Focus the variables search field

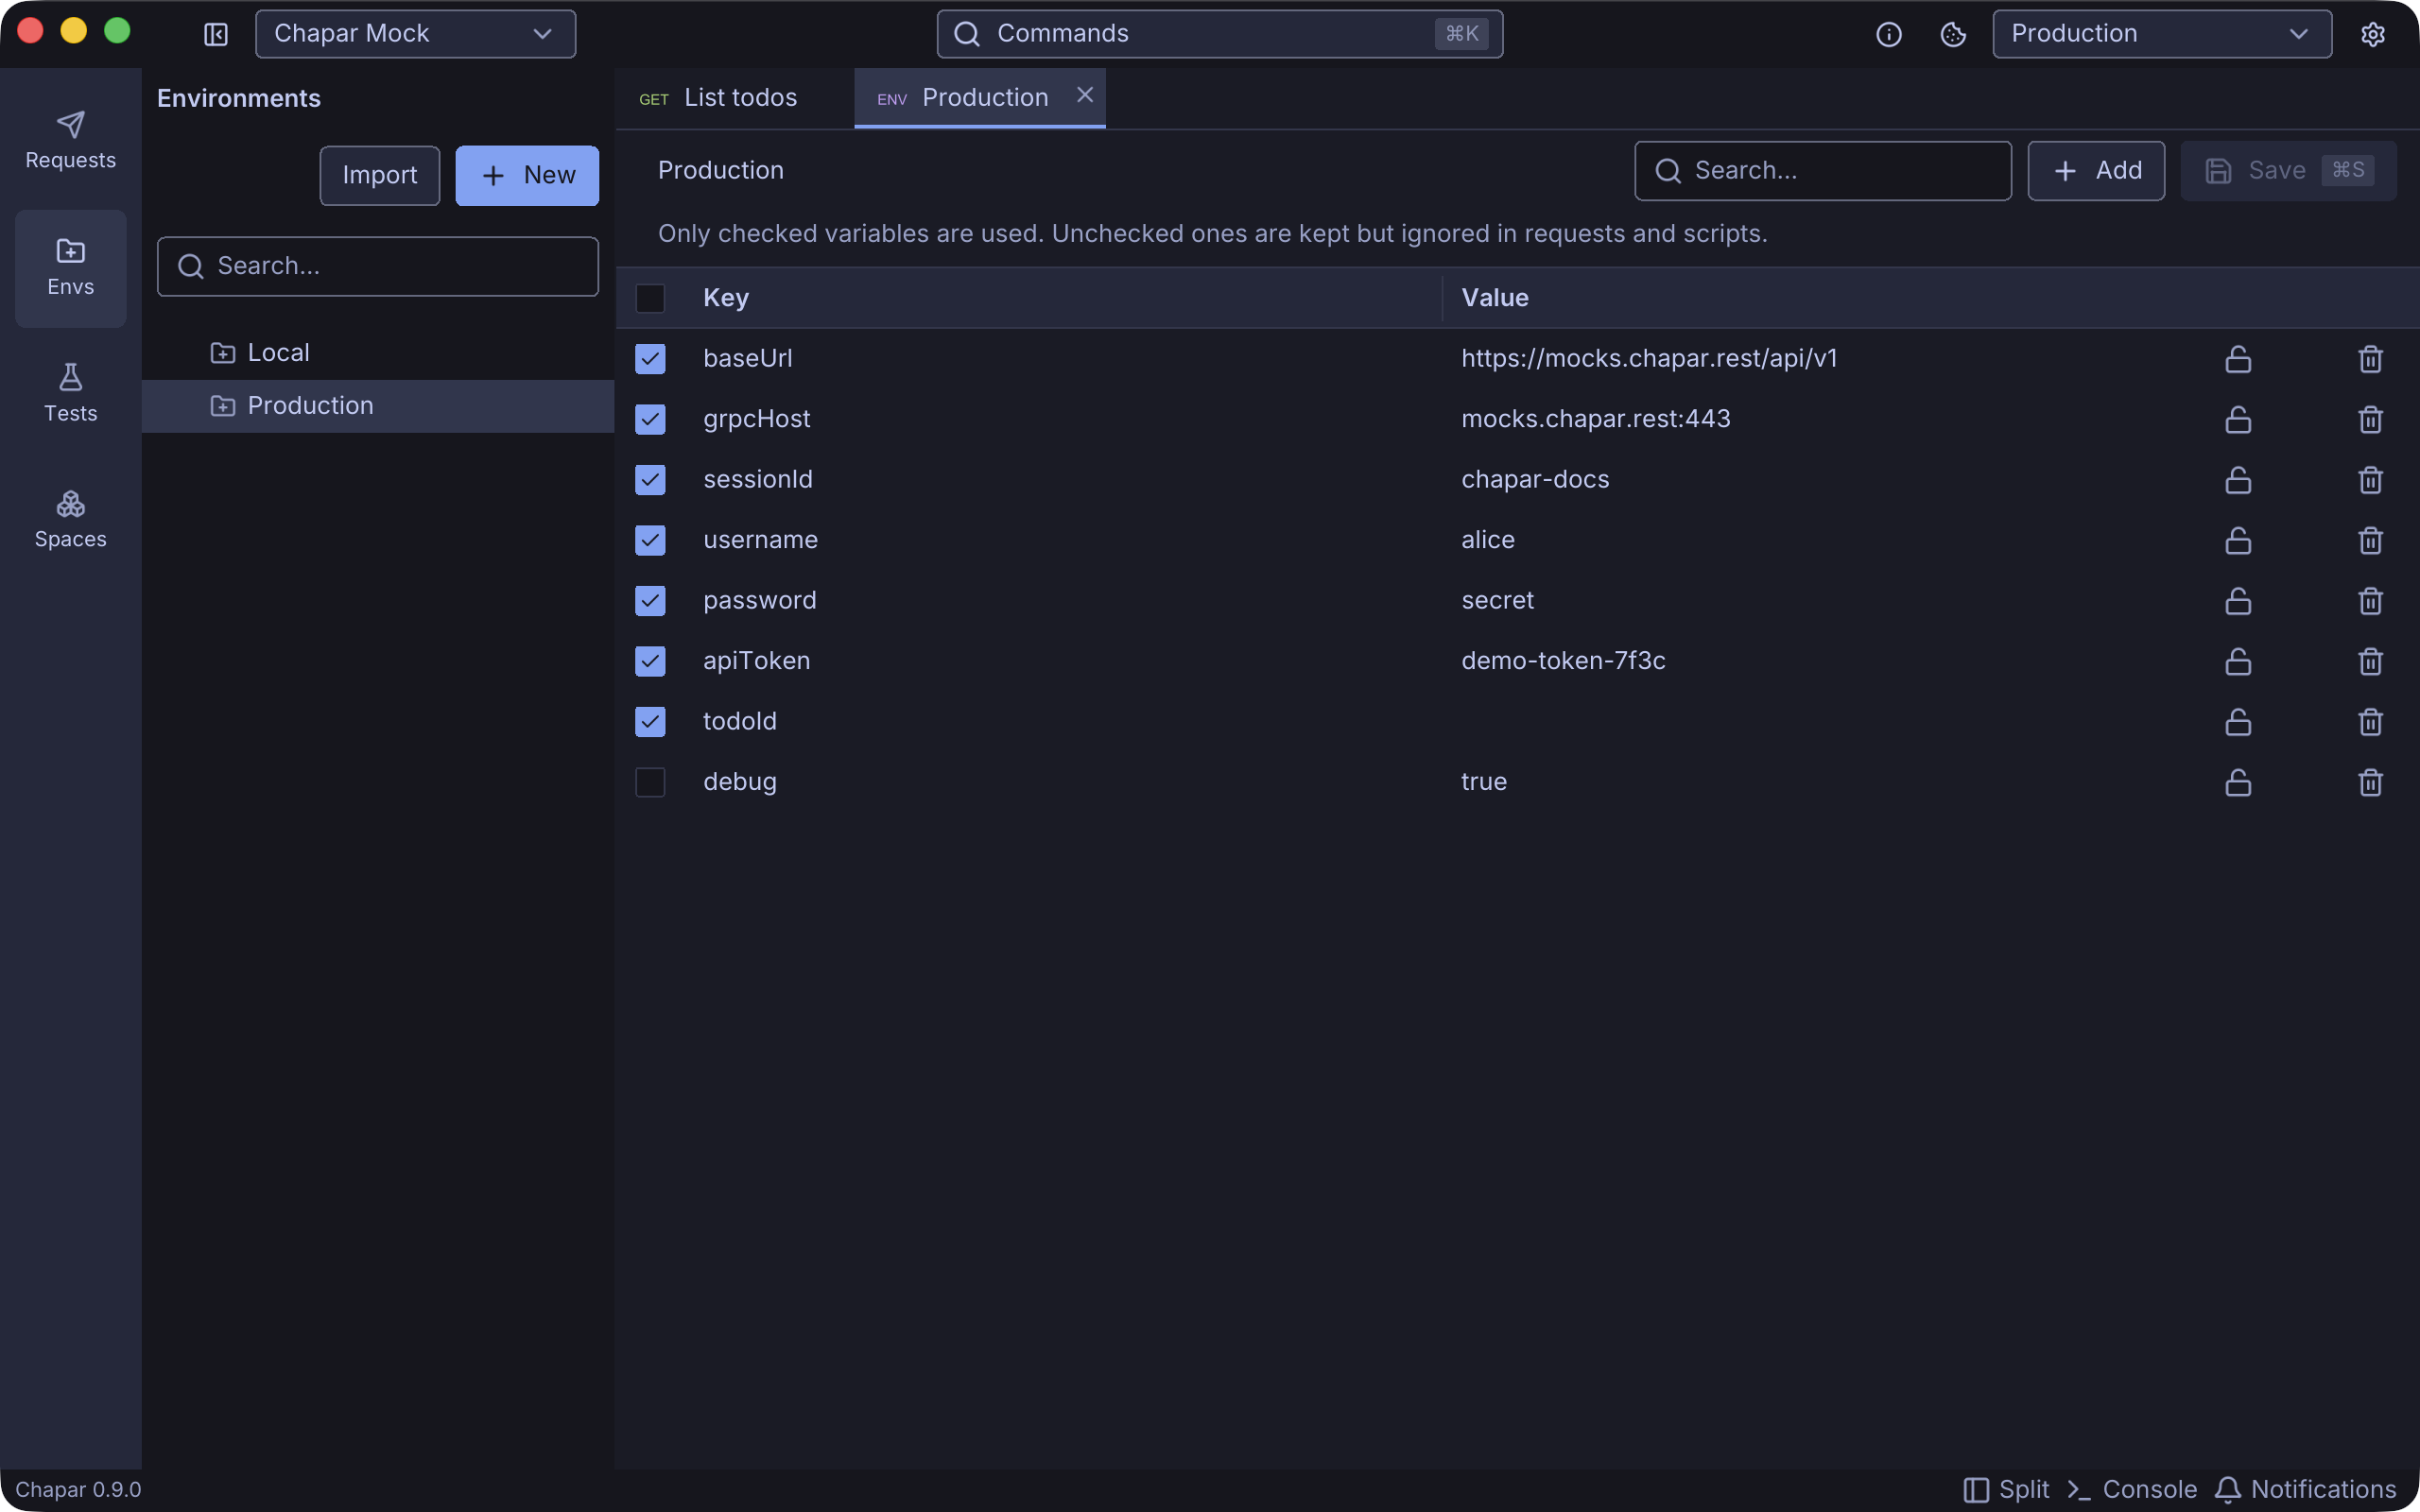1822,171
